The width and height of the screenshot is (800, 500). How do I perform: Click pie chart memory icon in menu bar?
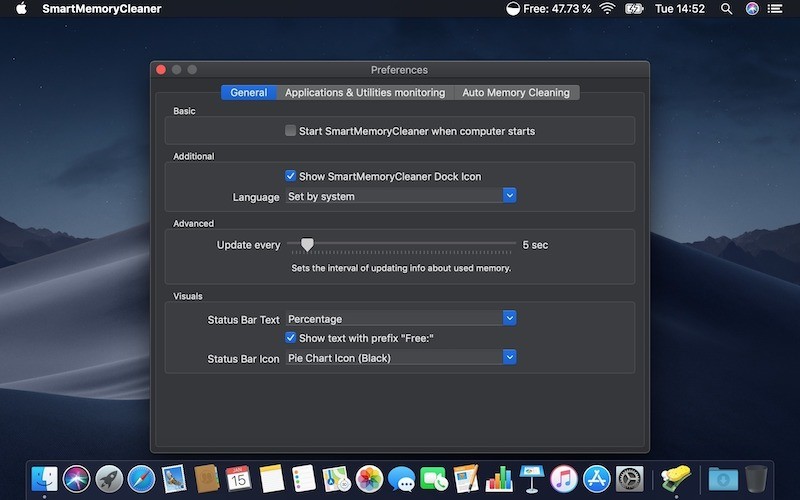pos(513,9)
